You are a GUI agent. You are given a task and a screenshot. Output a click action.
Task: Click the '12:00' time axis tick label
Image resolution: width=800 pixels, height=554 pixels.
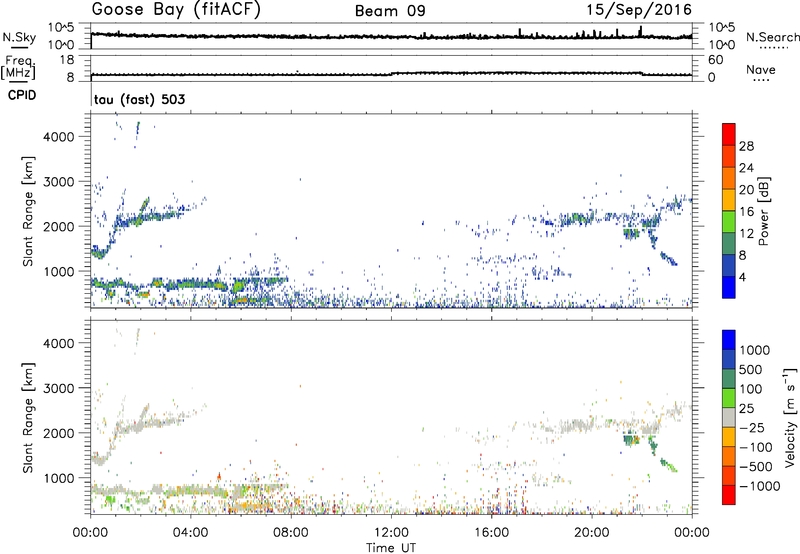coord(391,533)
